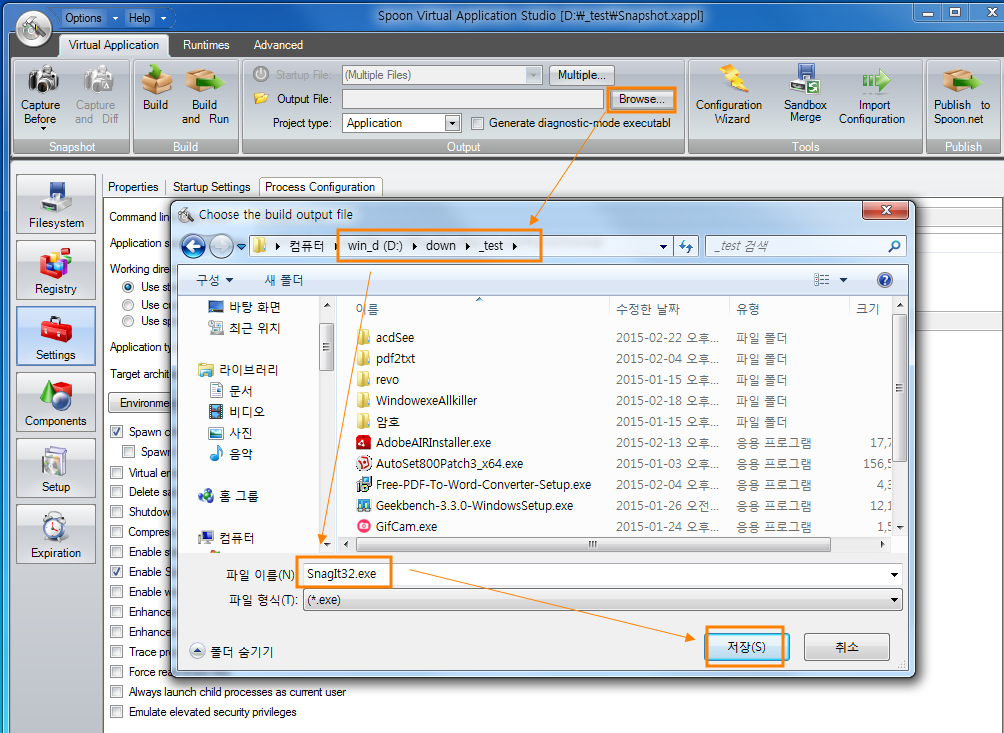Toggle Always launch child processes as current user
The width and height of the screenshot is (1004, 733).
coord(117,692)
